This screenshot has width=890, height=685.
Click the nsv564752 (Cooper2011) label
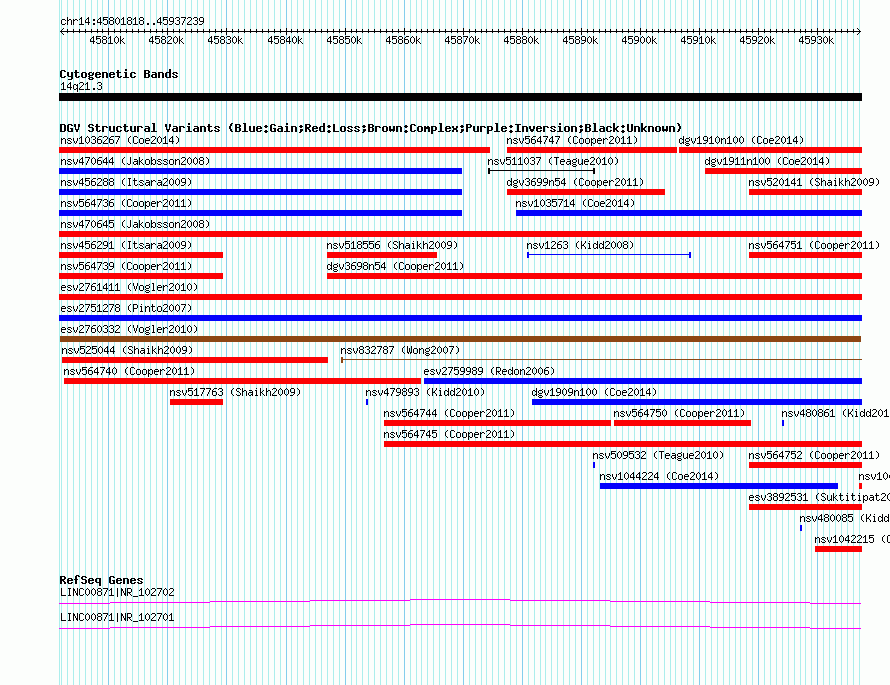click(814, 455)
